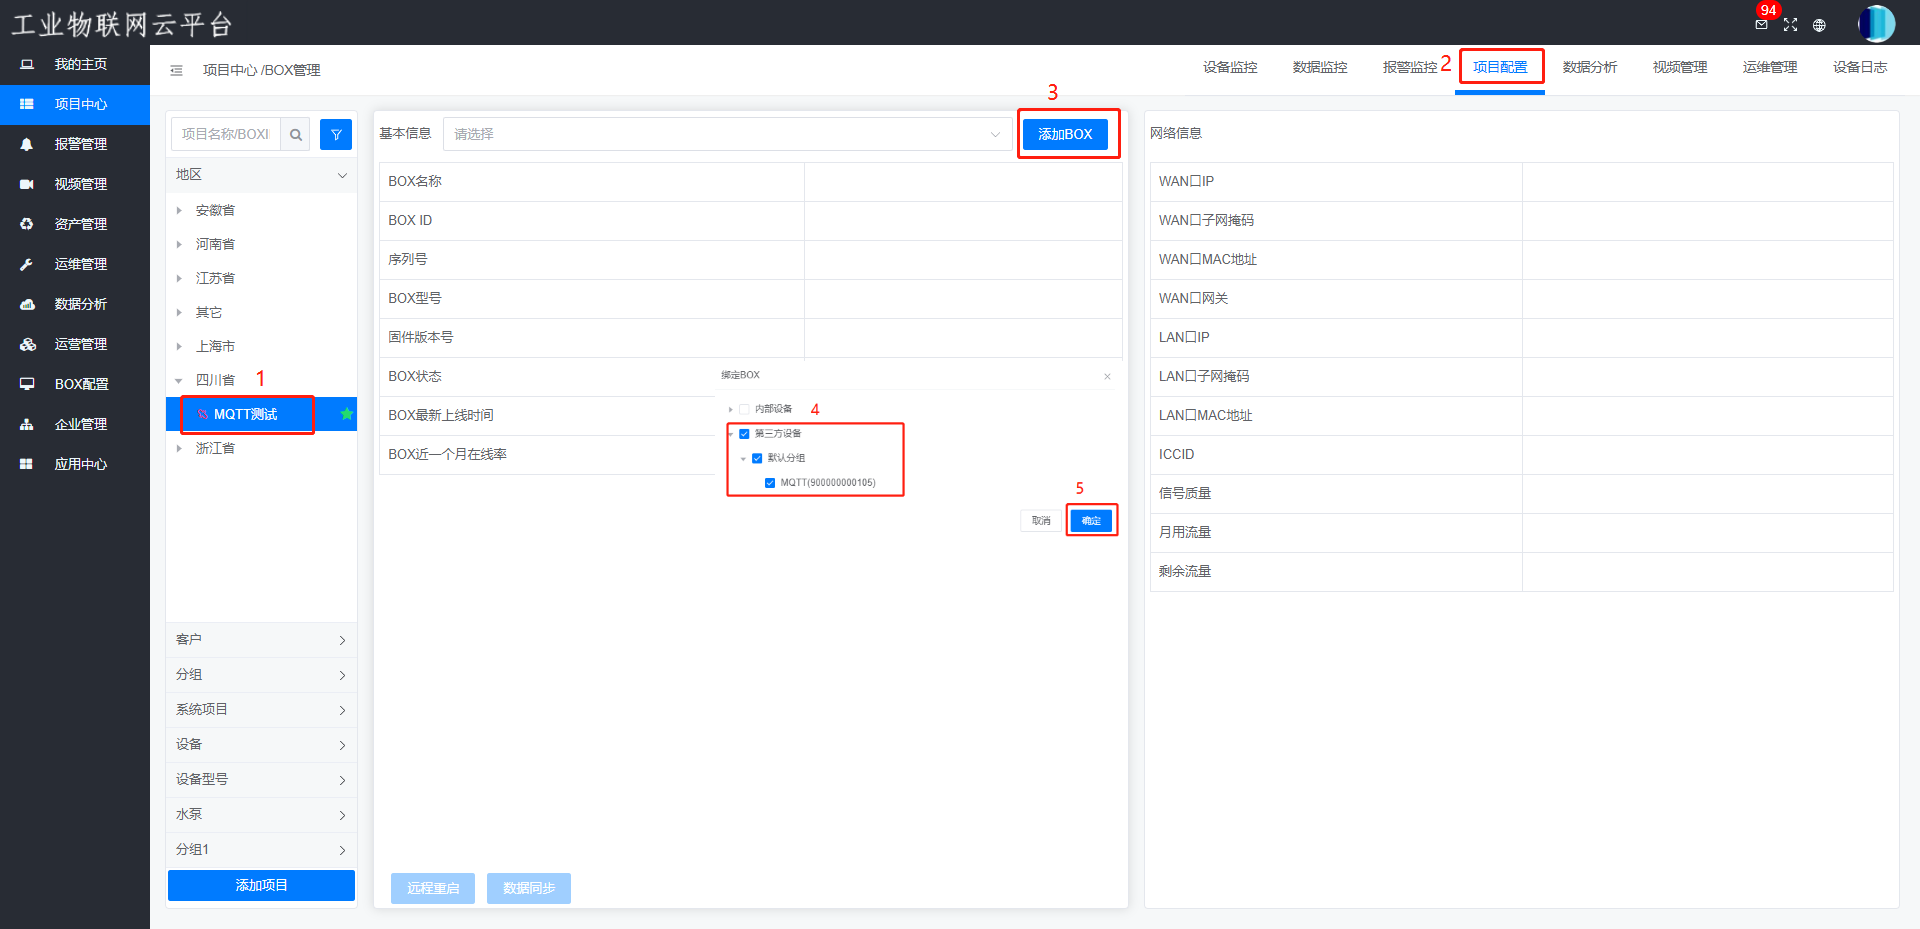Open the 基本信息 请选择 dropdown

coord(727,134)
